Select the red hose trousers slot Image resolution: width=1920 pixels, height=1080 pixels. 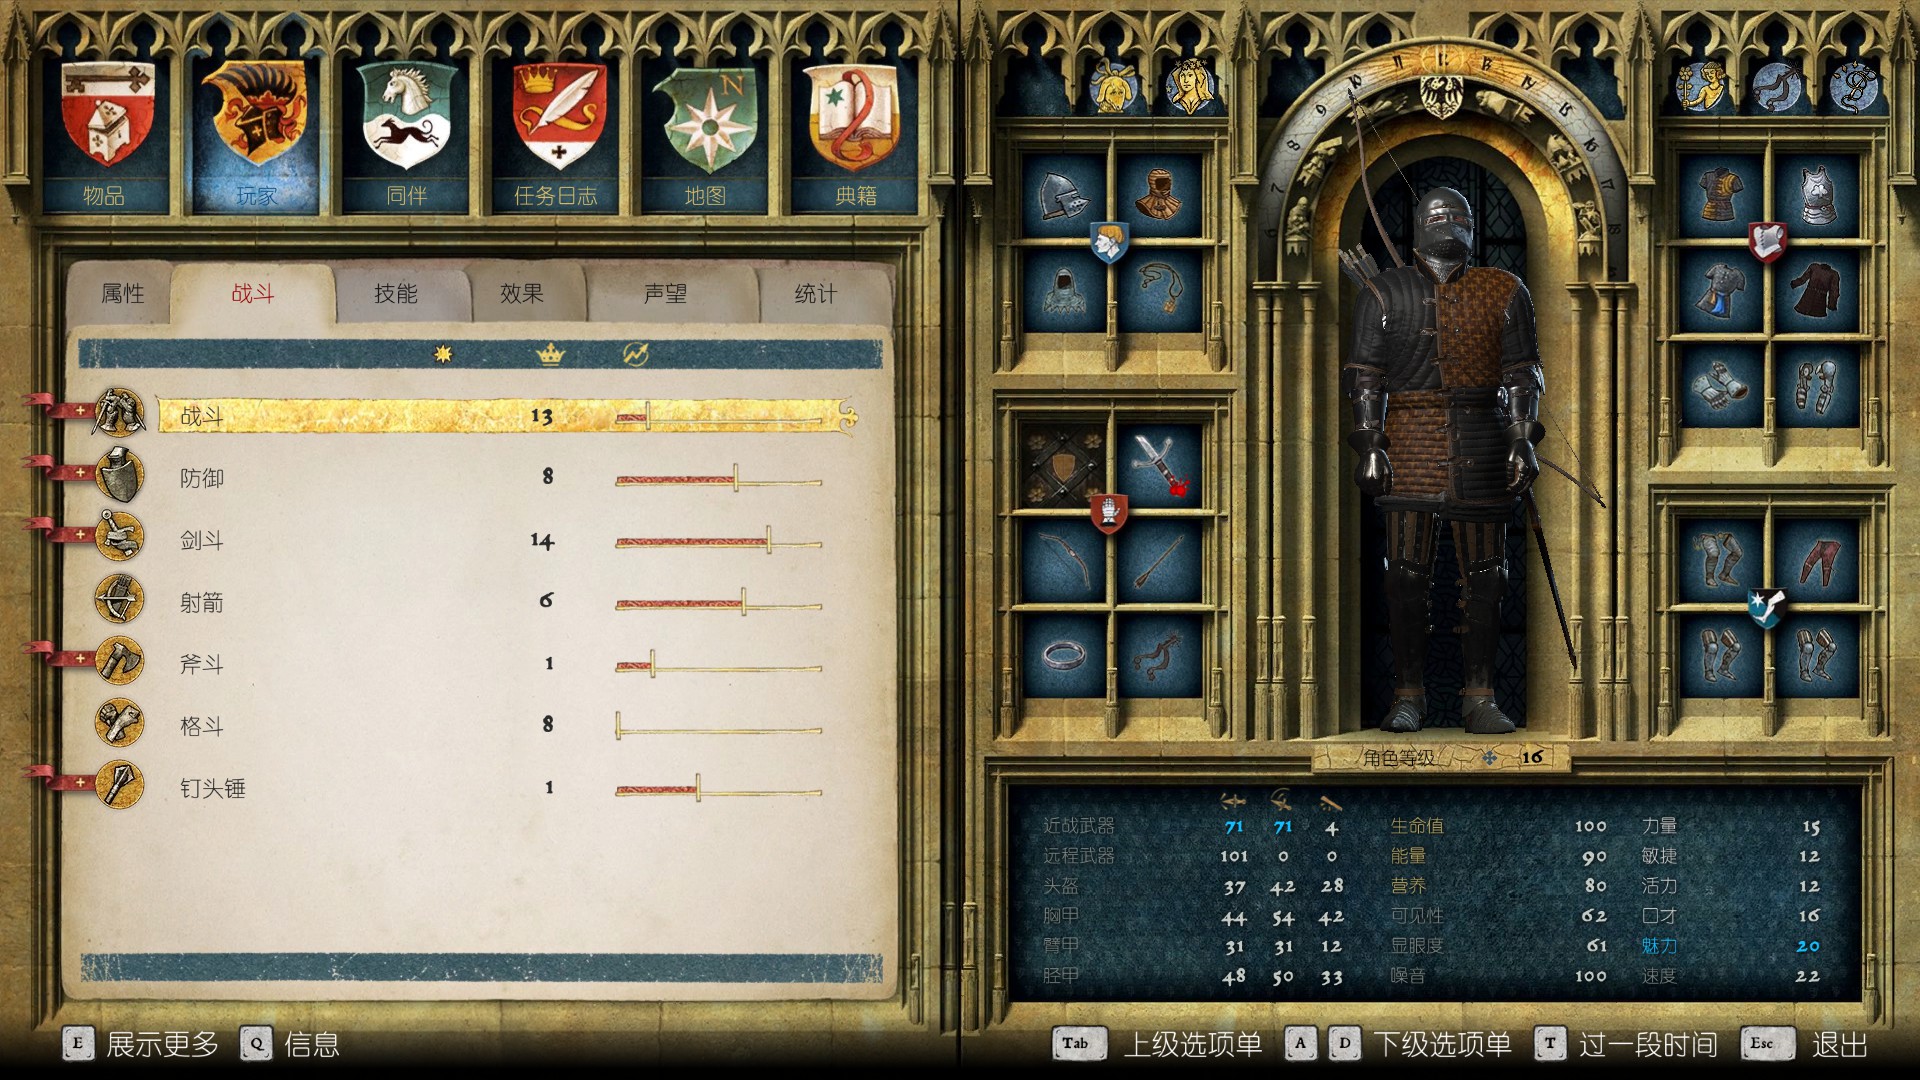coord(1815,560)
